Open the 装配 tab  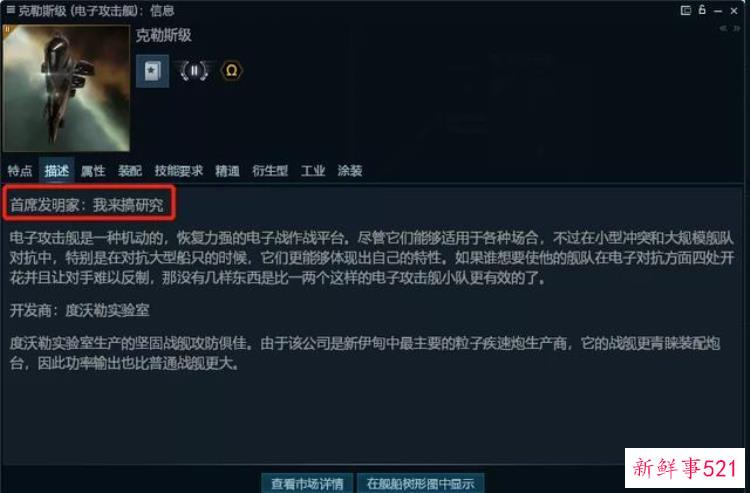[x=130, y=171]
